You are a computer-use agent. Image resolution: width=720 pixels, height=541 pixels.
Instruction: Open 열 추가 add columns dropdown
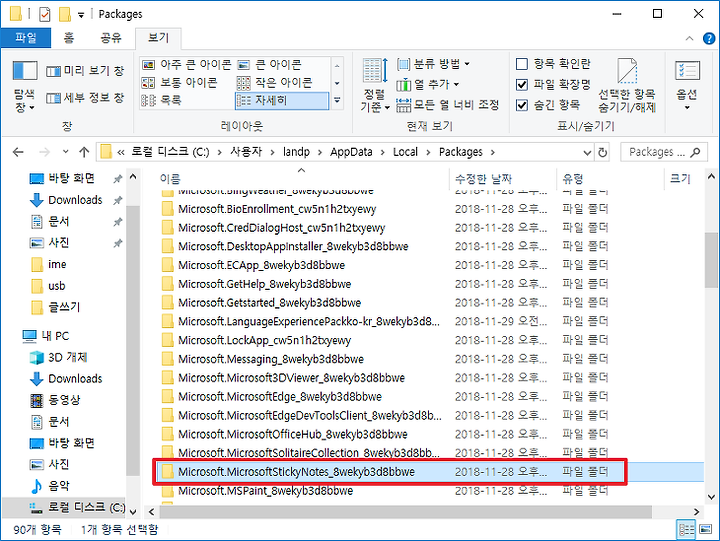pos(428,85)
